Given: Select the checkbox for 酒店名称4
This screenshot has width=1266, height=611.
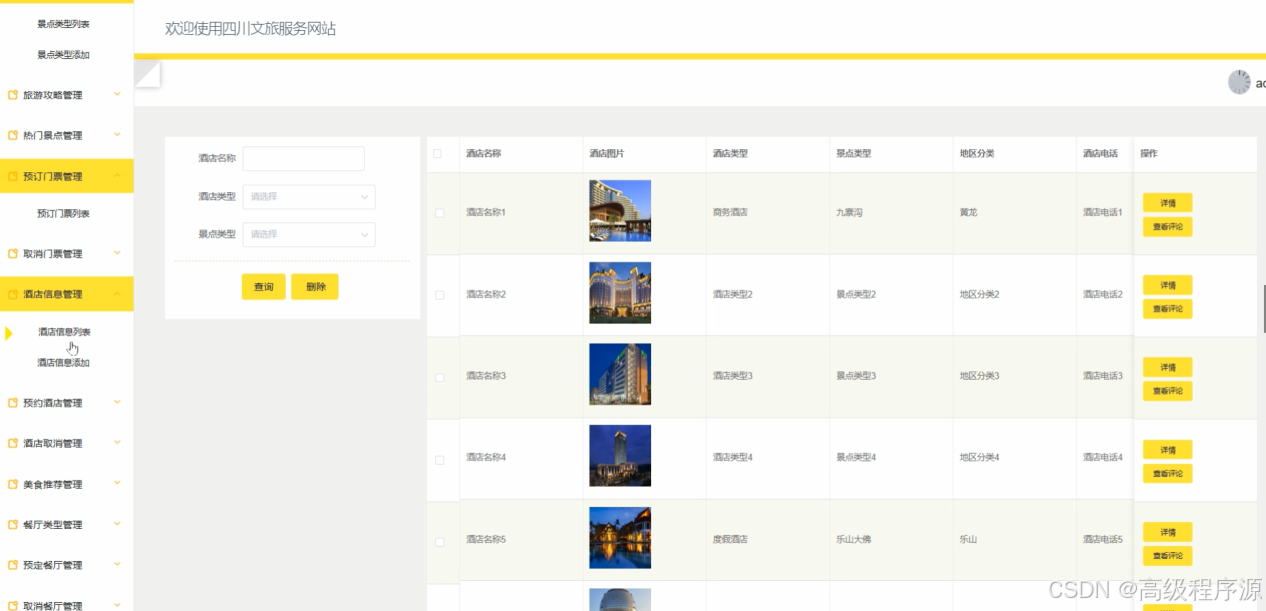Looking at the screenshot, I should click(439, 459).
